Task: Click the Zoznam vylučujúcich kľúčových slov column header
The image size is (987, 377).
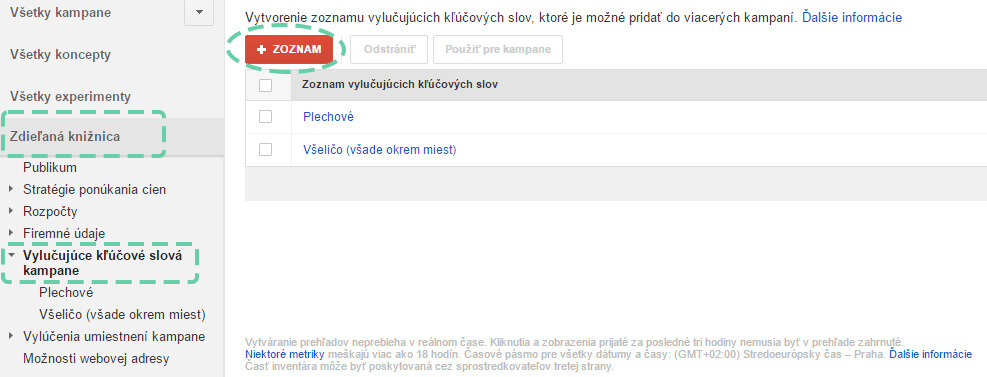Action: pyautogui.click(x=400, y=85)
